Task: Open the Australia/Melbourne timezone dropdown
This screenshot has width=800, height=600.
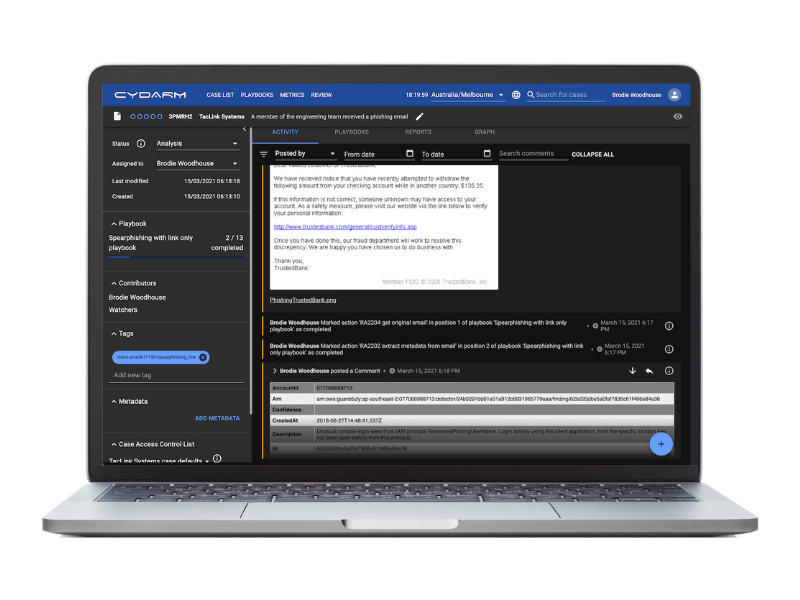Action: pos(467,95)
